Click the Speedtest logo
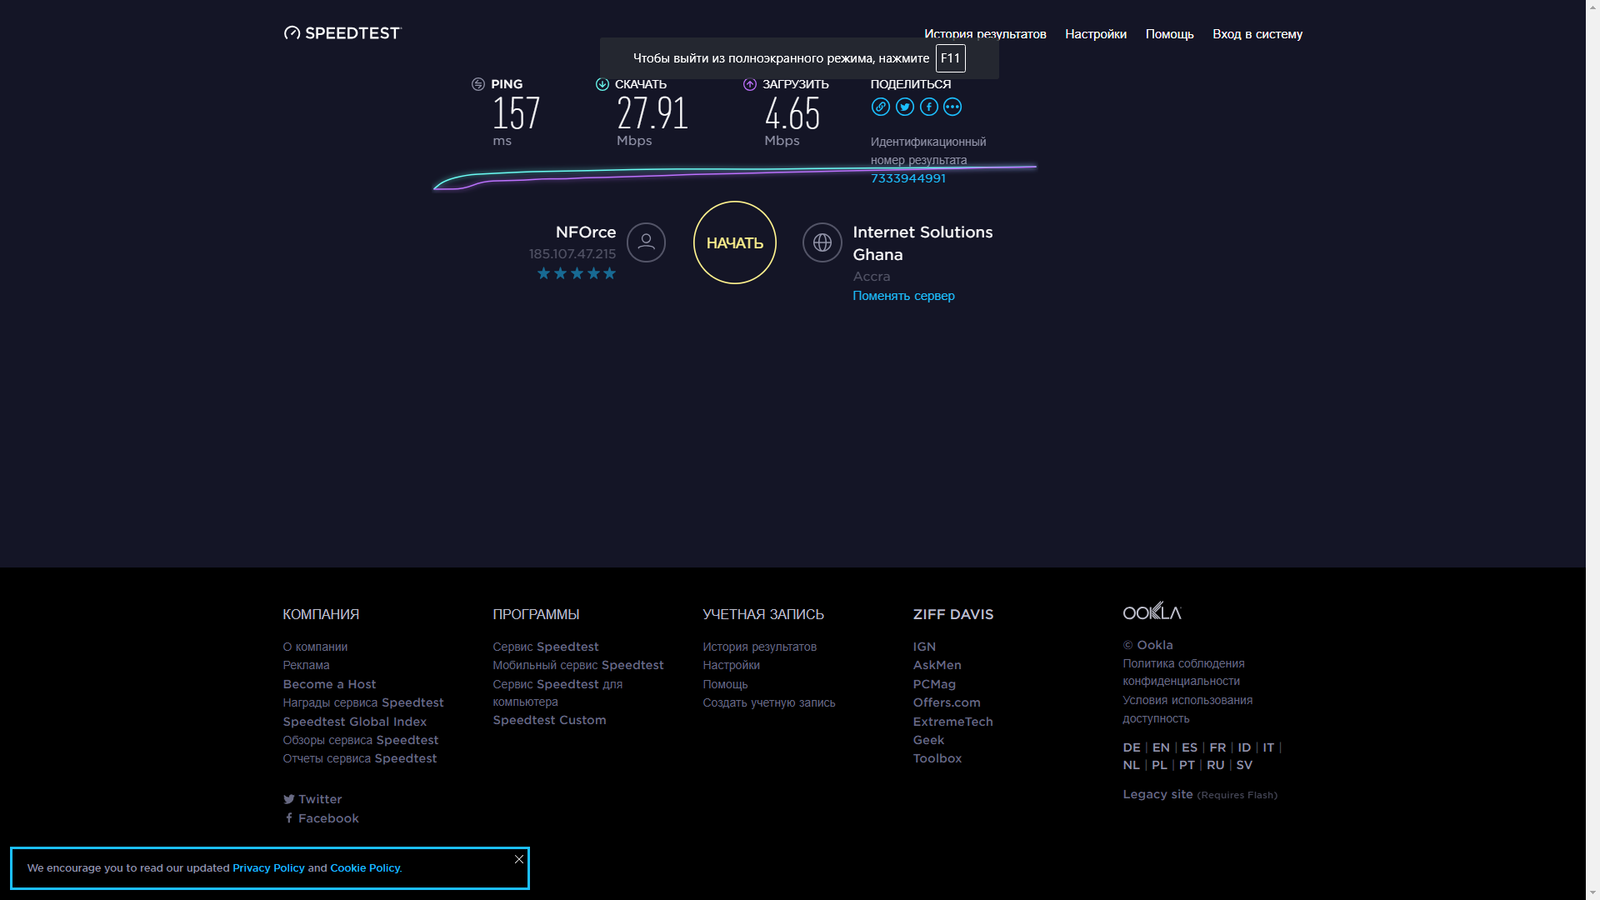The image size is (1600, 900). [342, 33]
